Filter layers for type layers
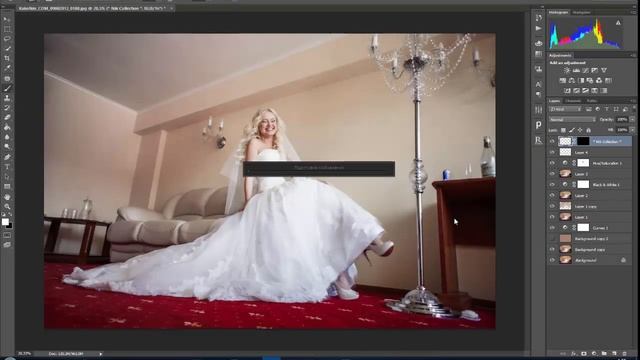This screenshot has height=360, width=640. click(607, 109)
